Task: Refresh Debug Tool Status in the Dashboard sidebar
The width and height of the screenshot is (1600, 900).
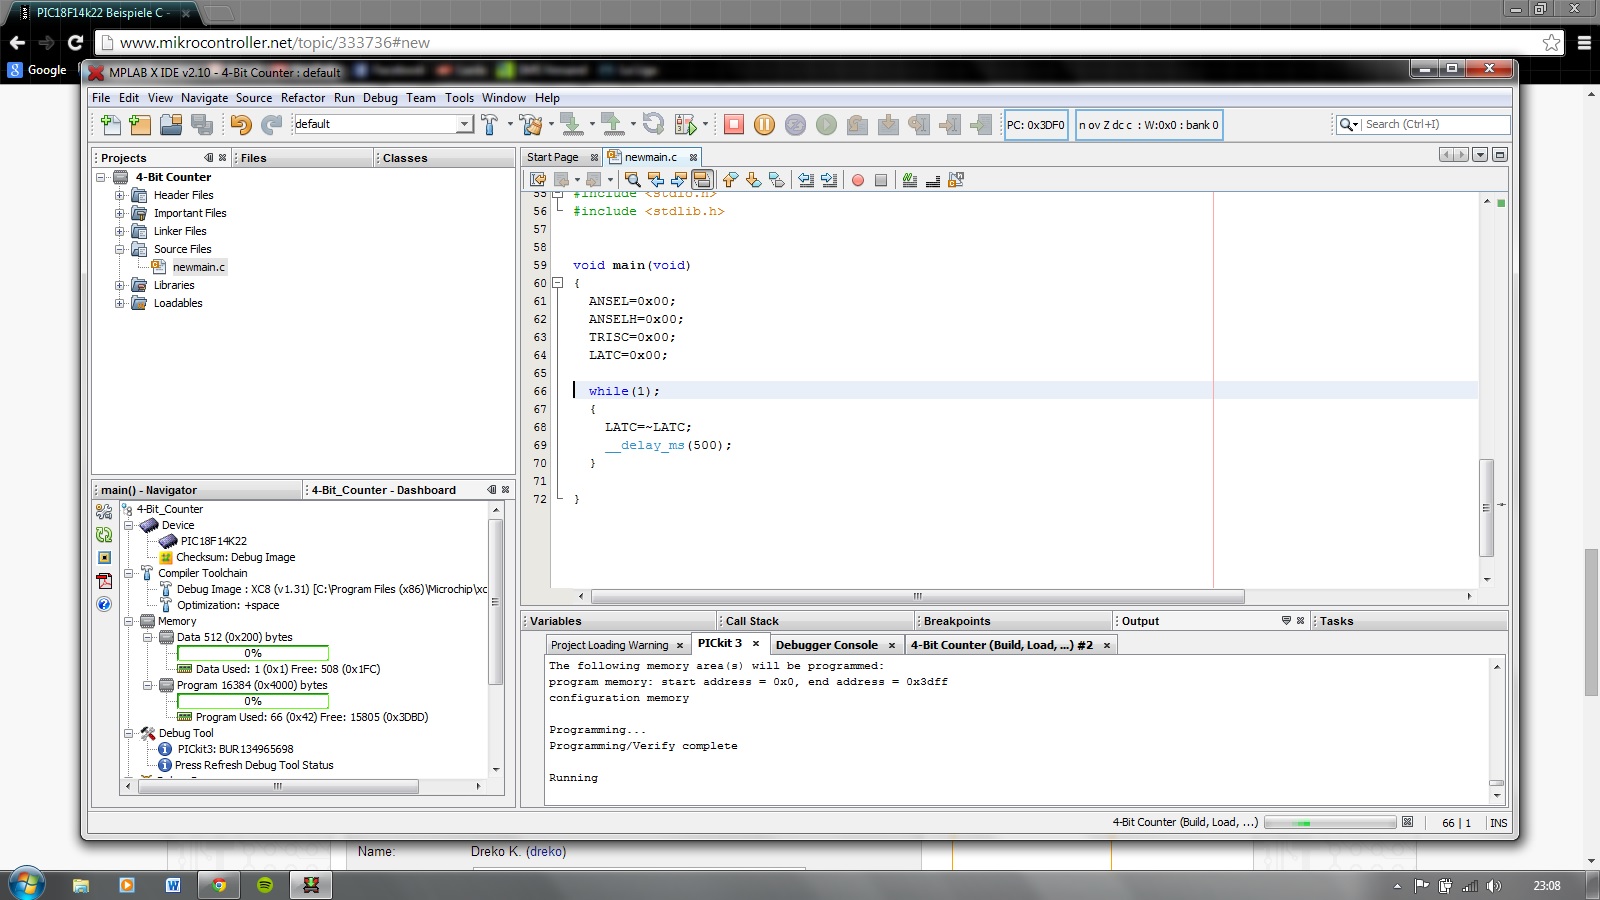Action: point(104,535)
